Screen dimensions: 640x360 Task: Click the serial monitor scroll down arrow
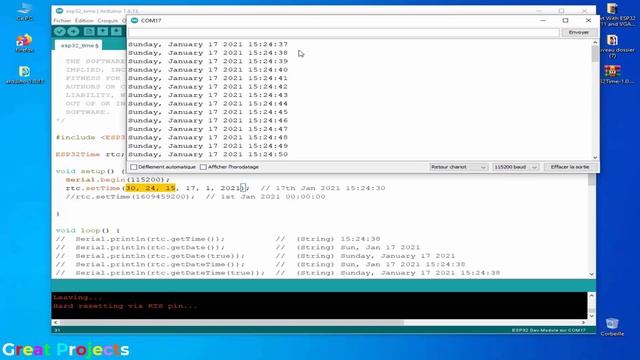coord(595,158)
